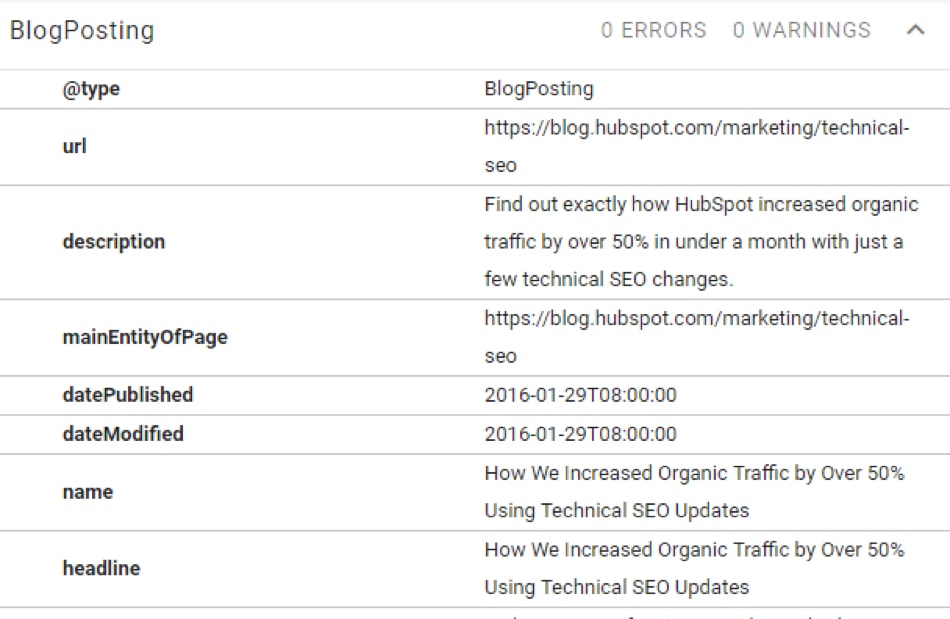Select the description property label

[114, 242]
